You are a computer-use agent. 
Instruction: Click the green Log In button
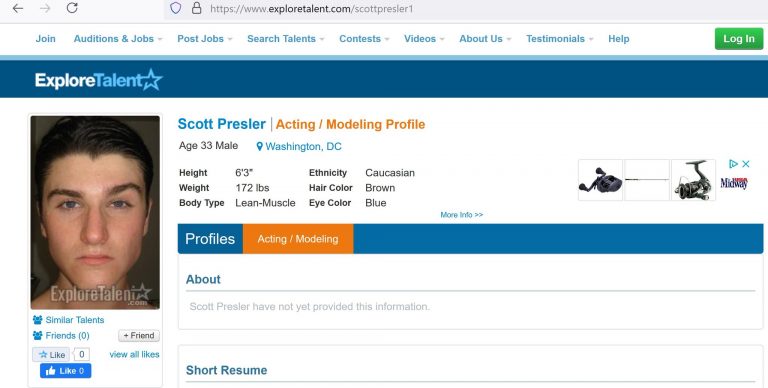[739, 39]
